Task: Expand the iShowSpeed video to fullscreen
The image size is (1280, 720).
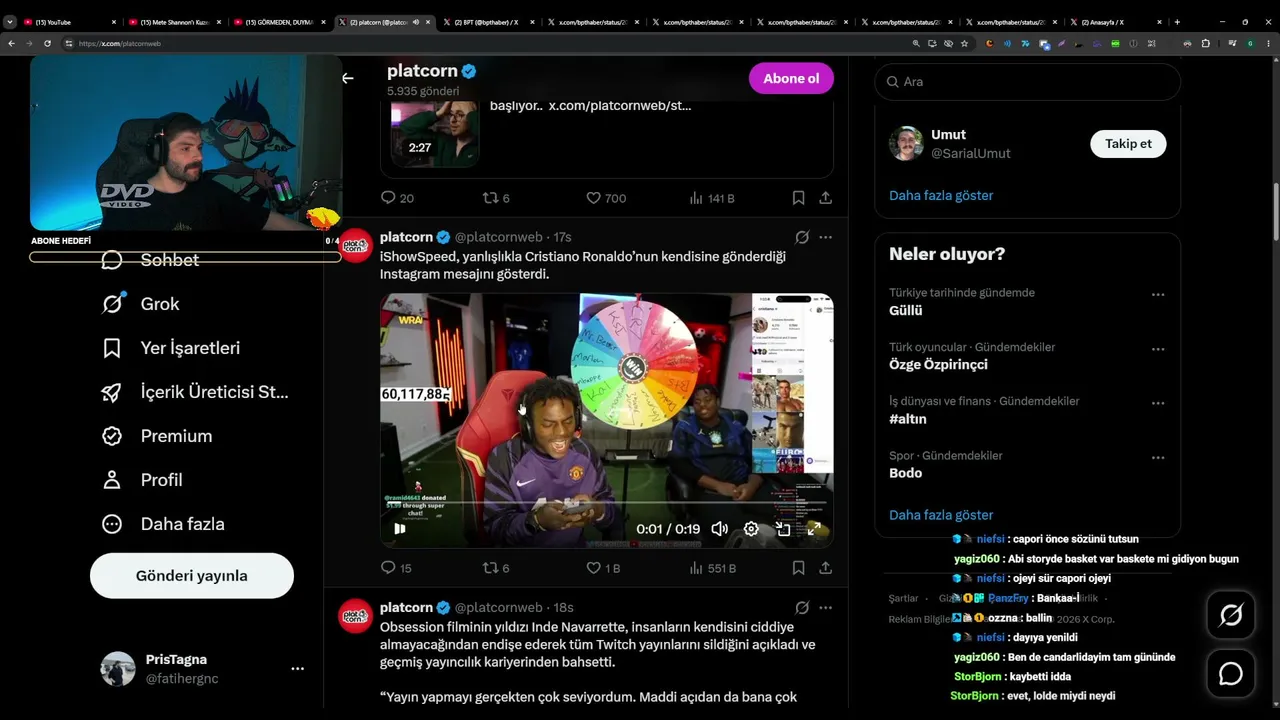Action: (x=814, y=529)
